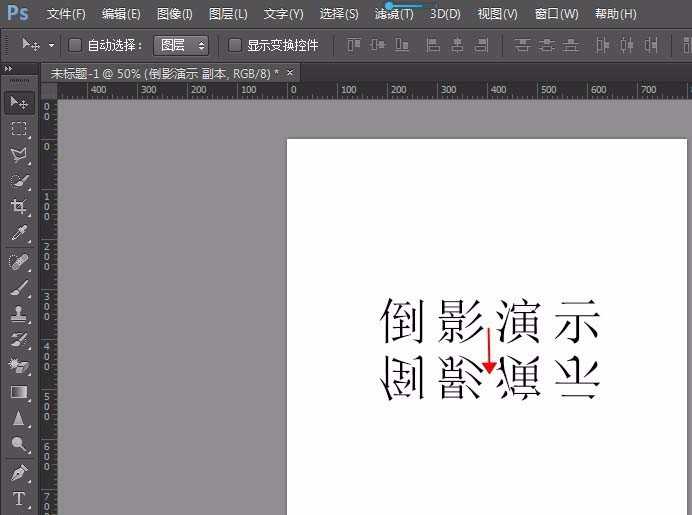
Task: Click distribute bottom edges icon
Action: click(x=571, y=45)
